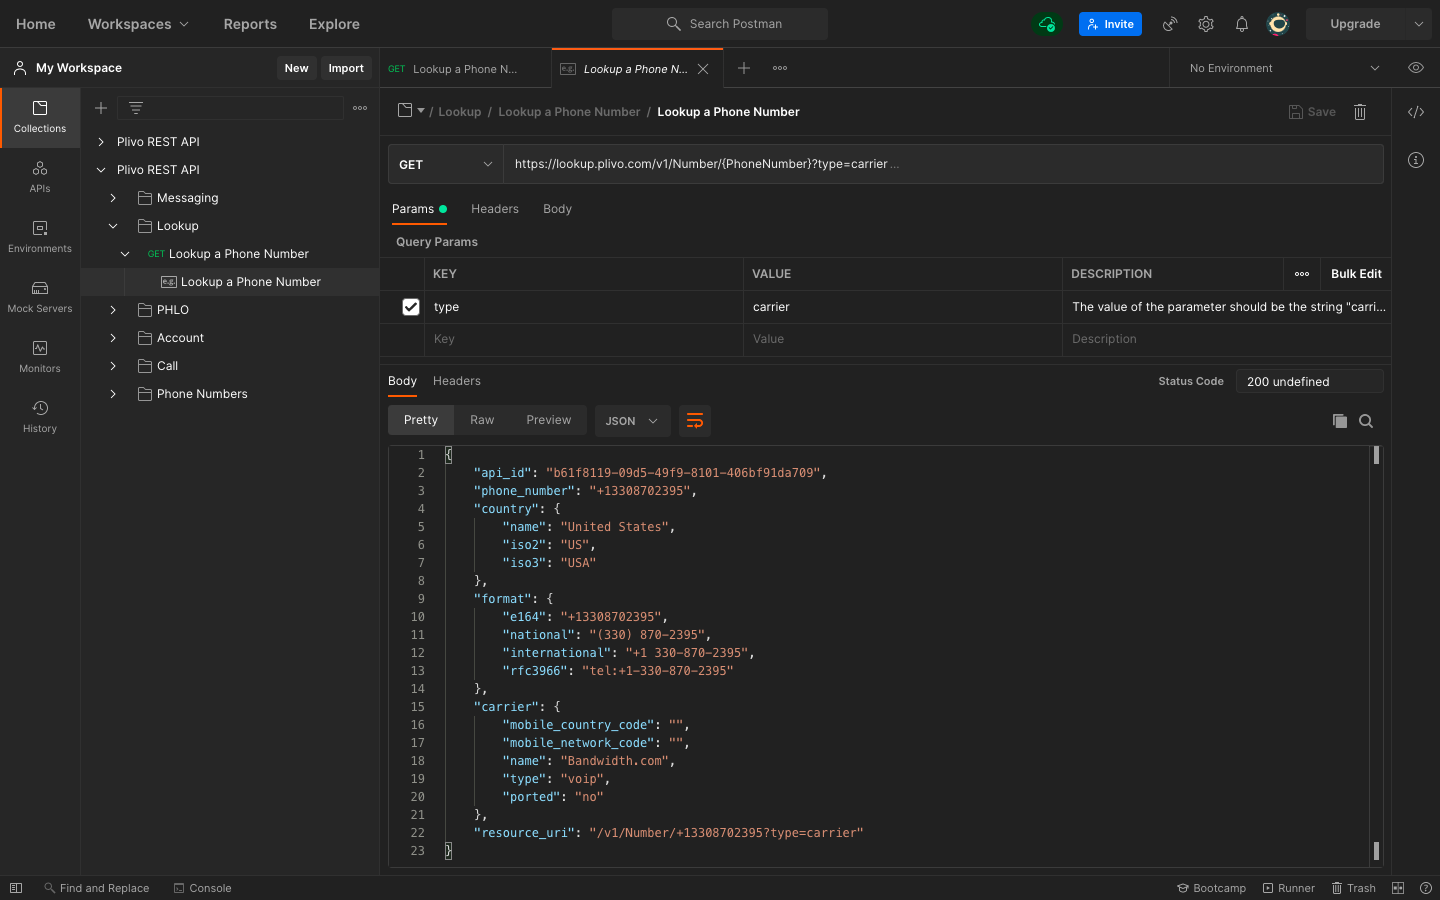Click Bulk Edit for query params
The width and height of the screenshot is (1440, 900).
pyautogui.click(x=1355, y=274)
